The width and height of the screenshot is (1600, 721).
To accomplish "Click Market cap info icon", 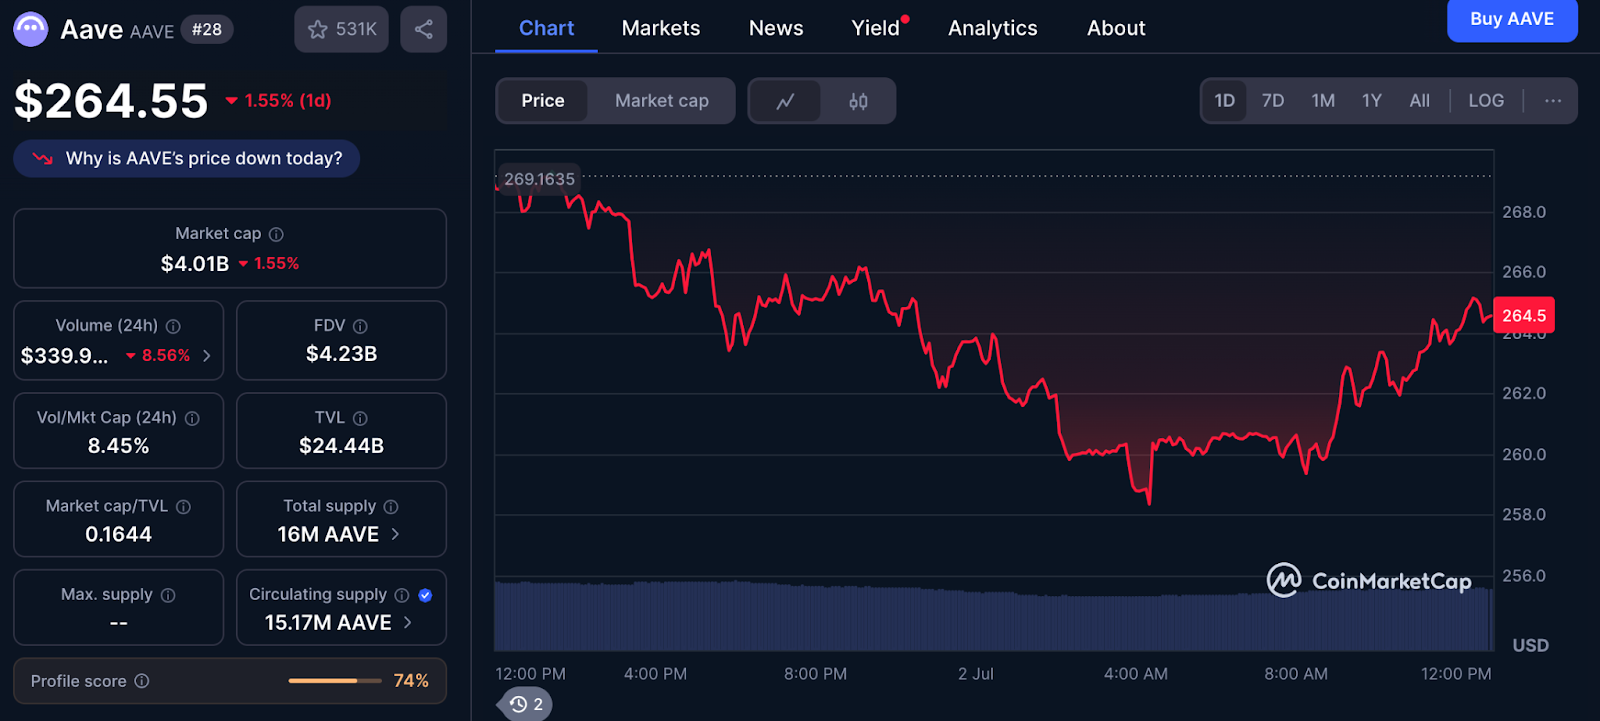I will coord(277,234).
